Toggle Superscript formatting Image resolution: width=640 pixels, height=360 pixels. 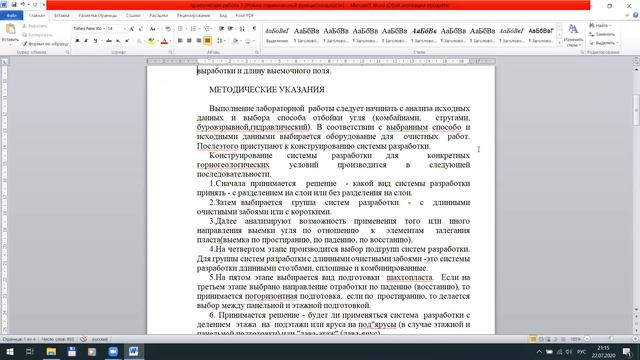[127, 41]
